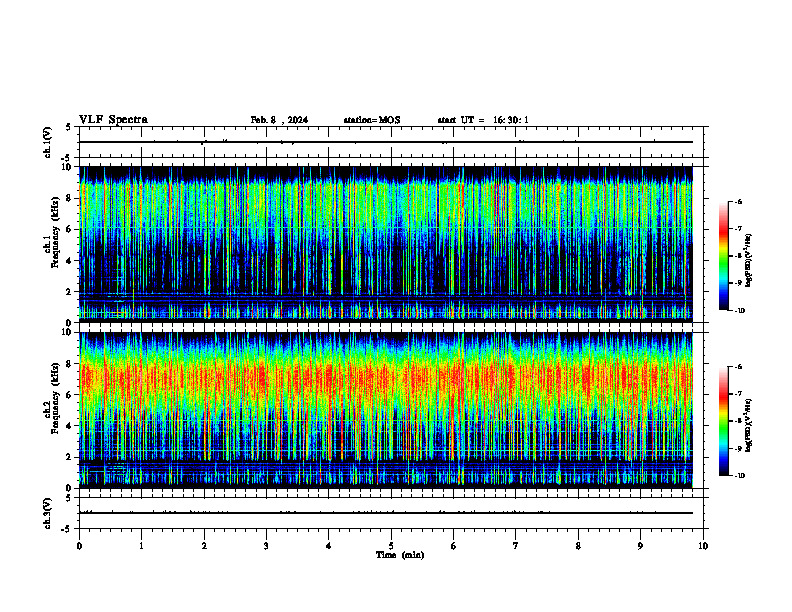Click the ch.2 "Frequency (kHz)" axis label
792x612 pixels.
click(55, 398)
